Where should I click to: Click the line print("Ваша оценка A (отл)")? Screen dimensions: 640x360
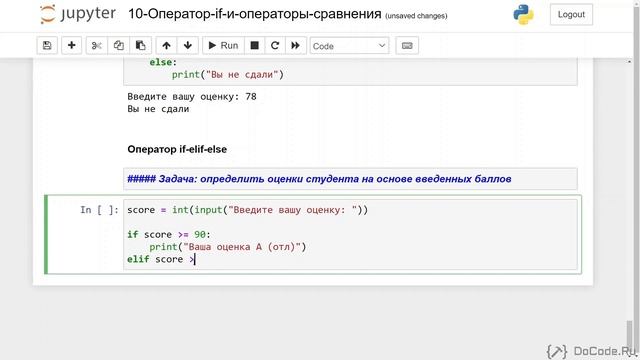(x=227, y=247)
